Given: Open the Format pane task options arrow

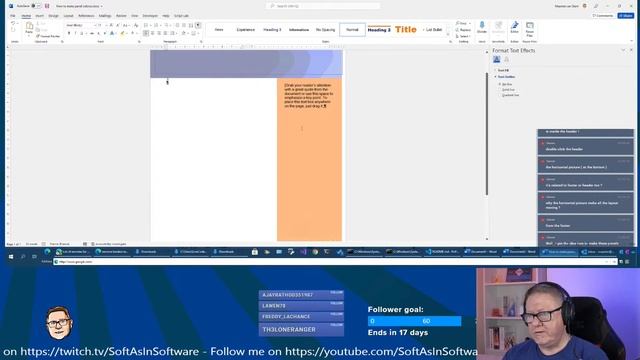Looking at the screenshot, I should point(623,50).
